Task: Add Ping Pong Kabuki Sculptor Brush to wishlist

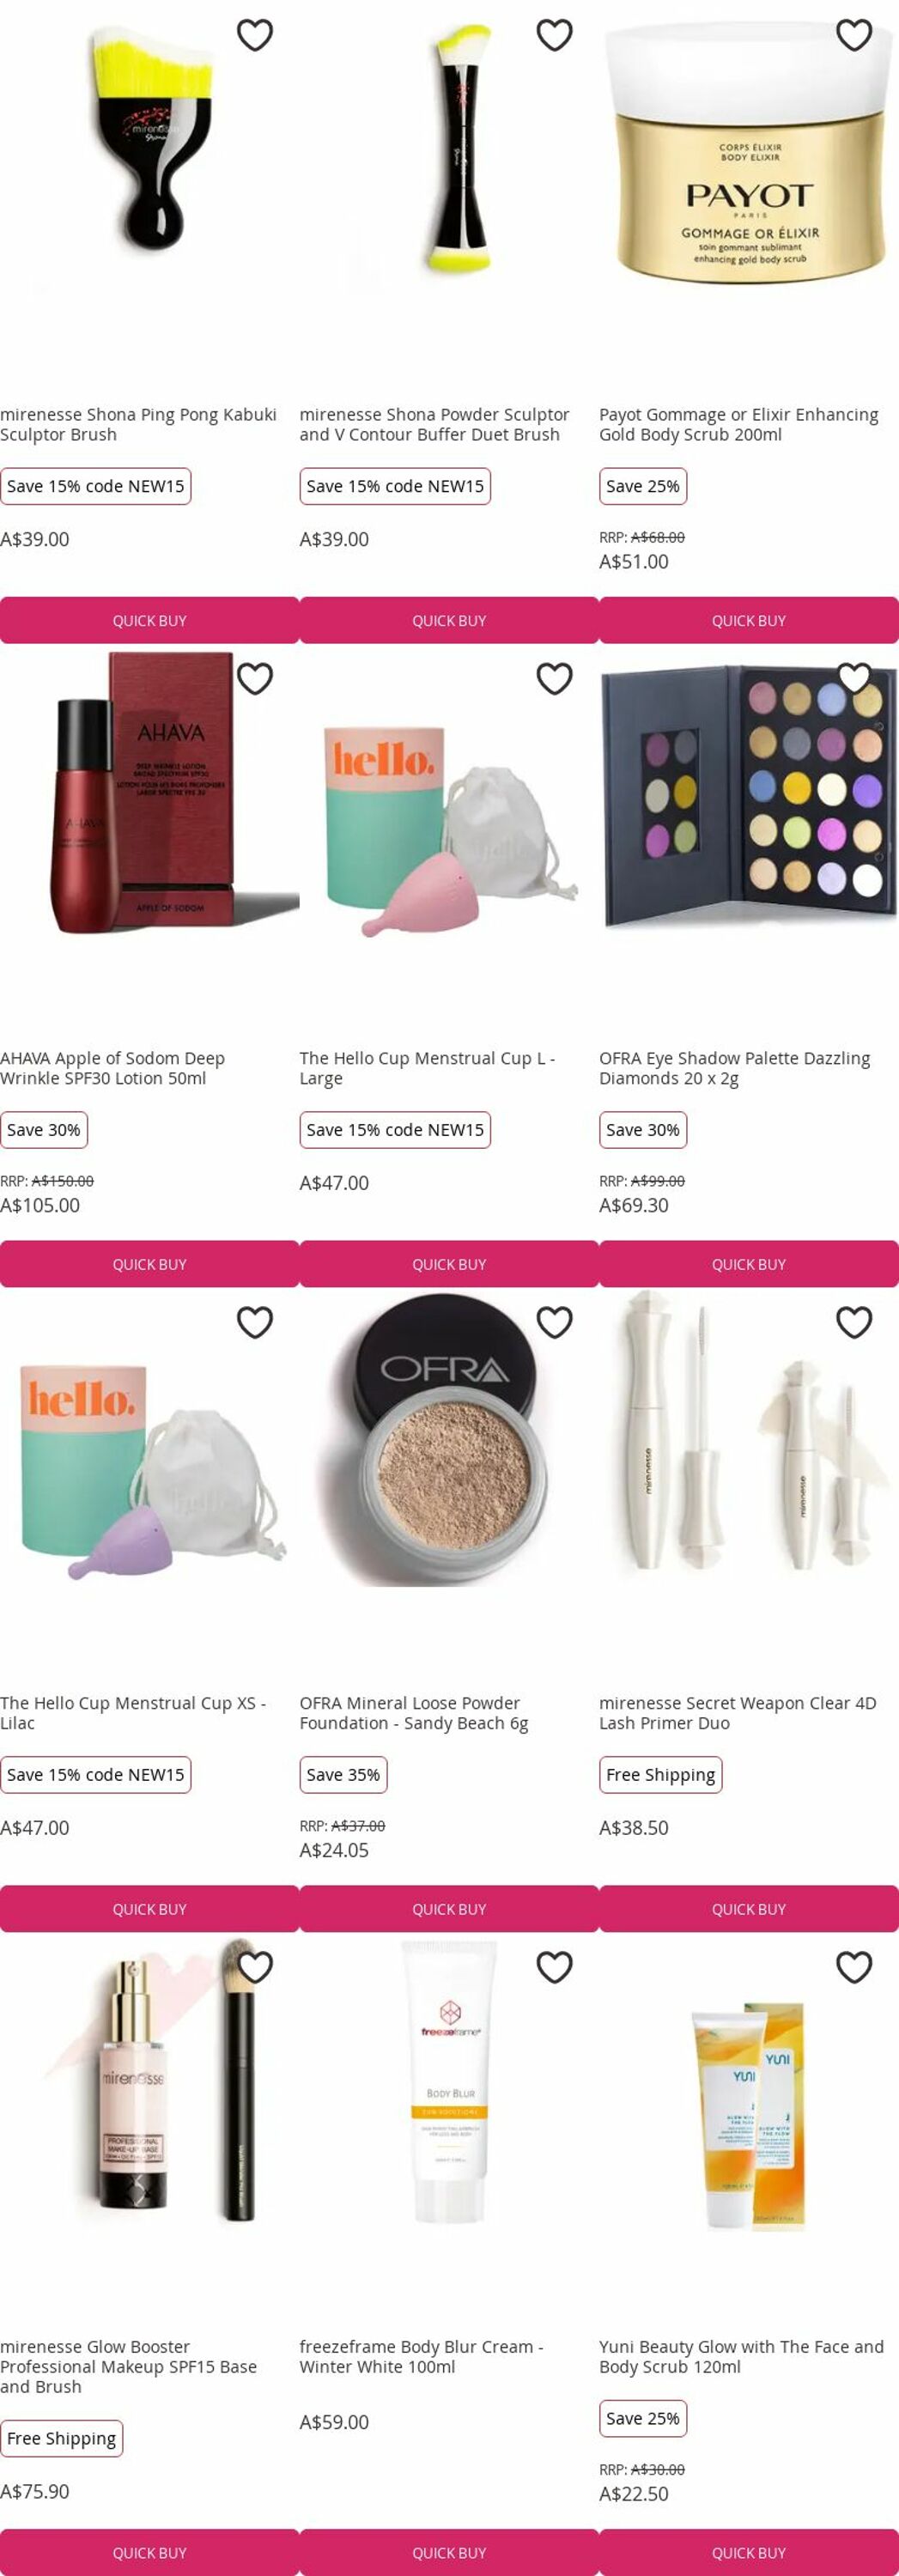Action: click(x=255, y=35)
